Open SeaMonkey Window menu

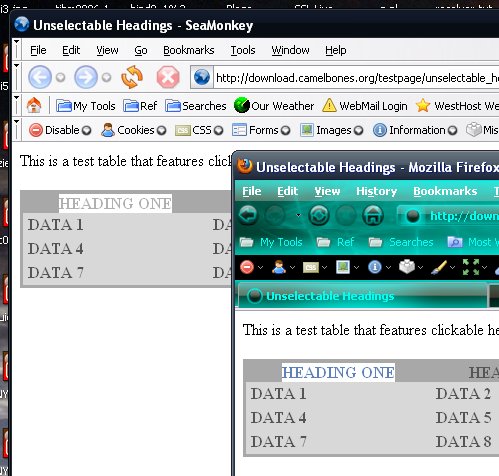pos(290,50)
